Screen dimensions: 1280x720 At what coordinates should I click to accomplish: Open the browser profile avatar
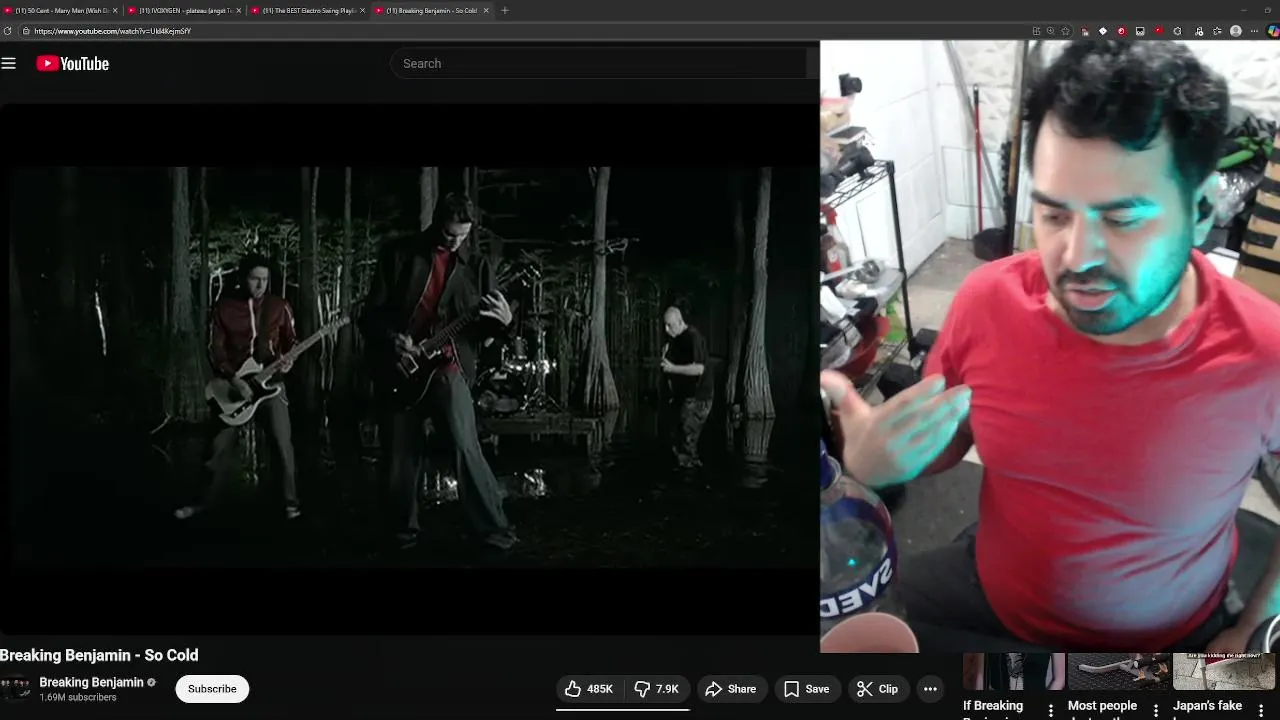pyautogui.click(x=1236, y=31)
